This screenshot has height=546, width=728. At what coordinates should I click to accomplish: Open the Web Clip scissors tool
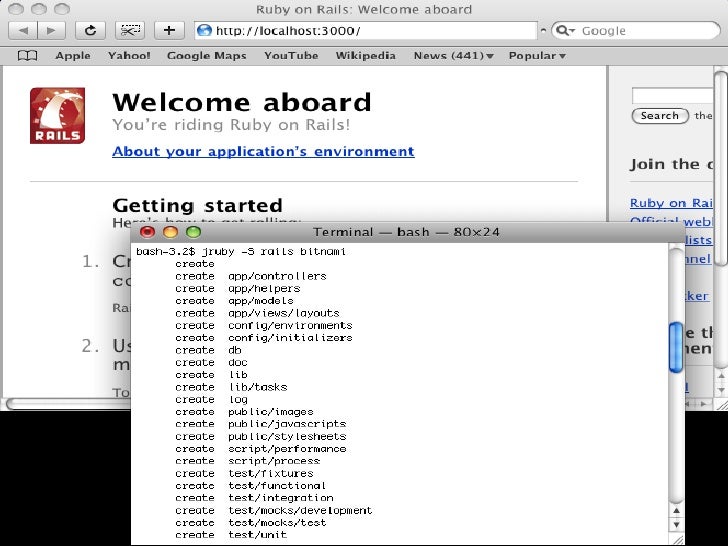[130, 31]
